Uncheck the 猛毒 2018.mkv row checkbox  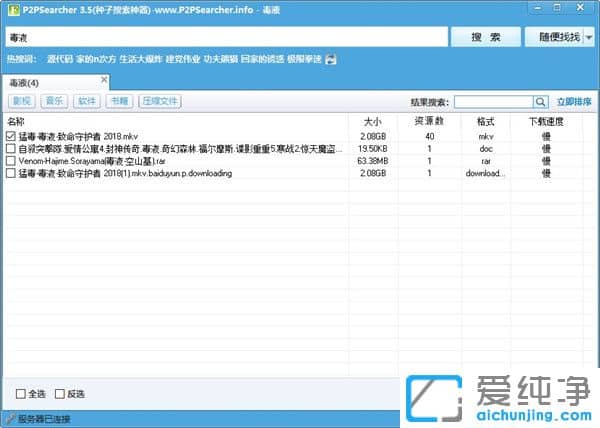11,136
